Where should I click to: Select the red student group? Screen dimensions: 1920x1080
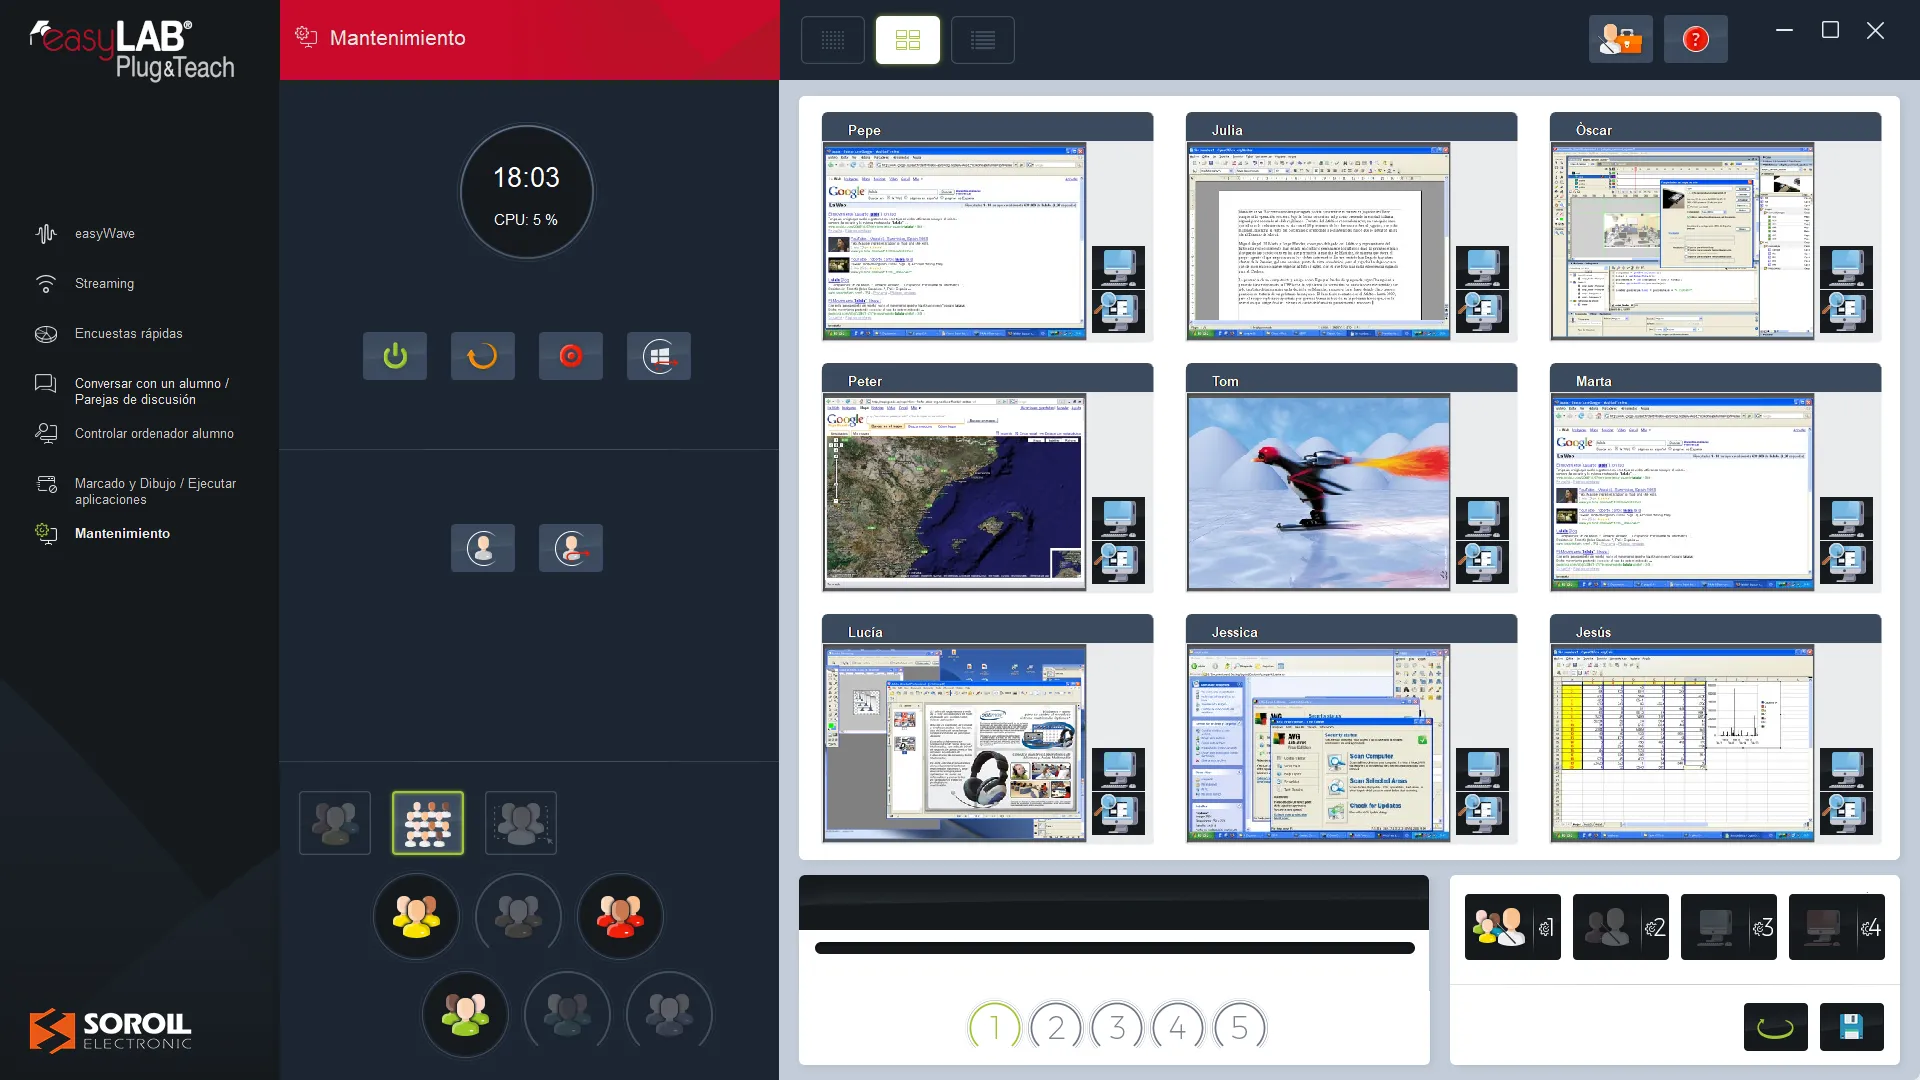pos(620,916)
